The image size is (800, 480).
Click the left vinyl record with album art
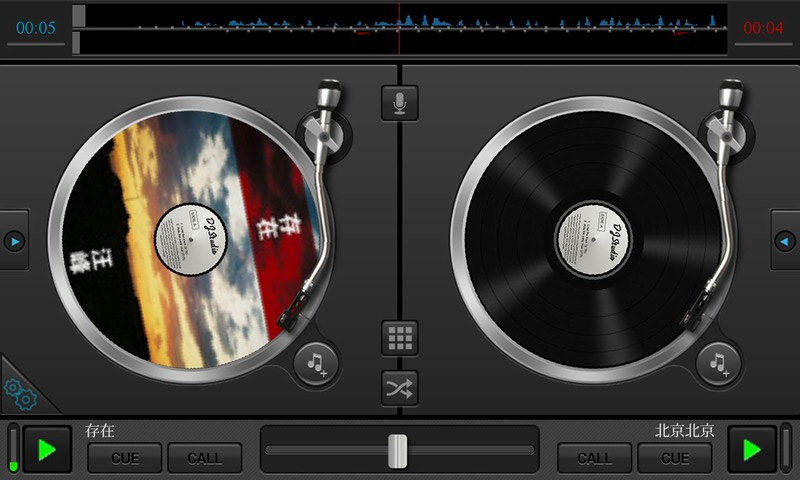coord(191,239)
